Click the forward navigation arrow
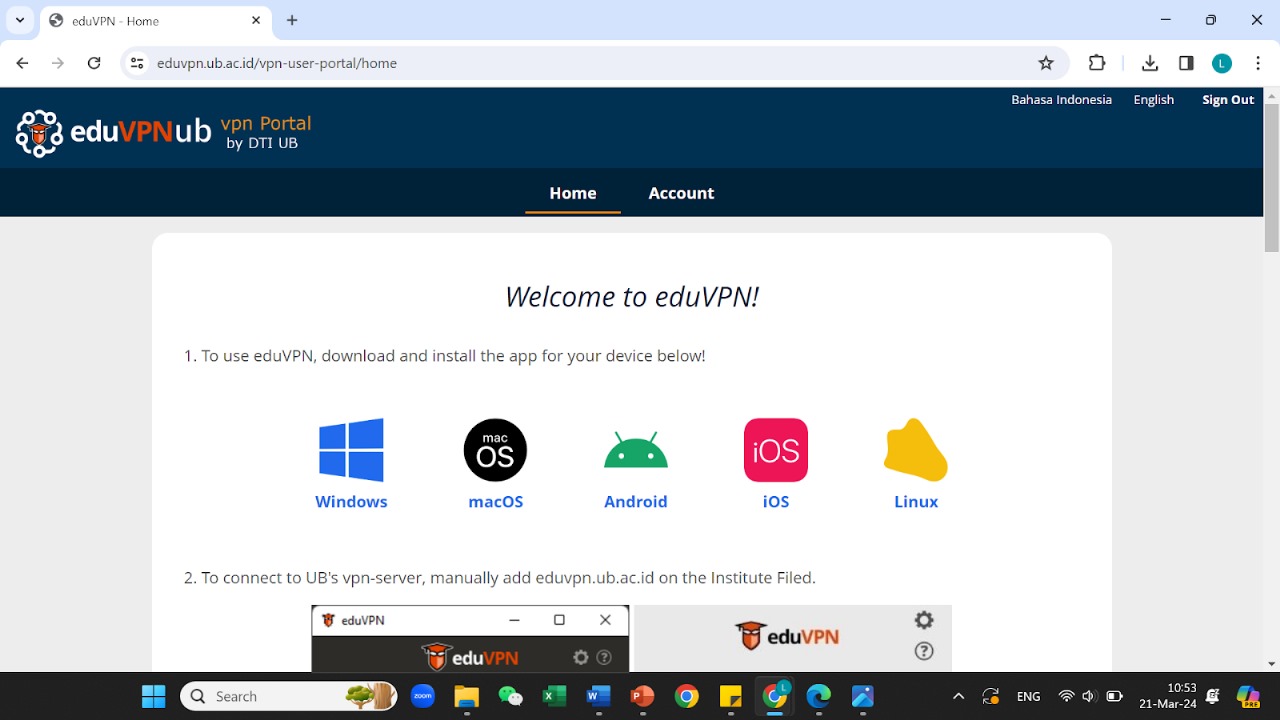Screen dimensions: 1280x720 [58, 63]
